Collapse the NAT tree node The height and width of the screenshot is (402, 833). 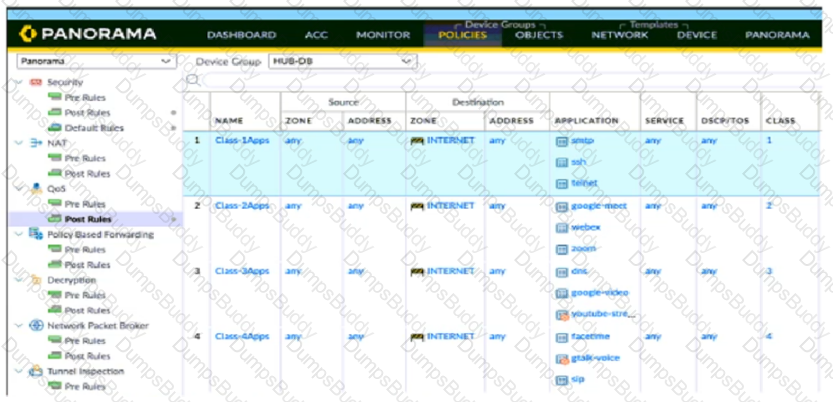pyautogui.click(x=20, y=143)
